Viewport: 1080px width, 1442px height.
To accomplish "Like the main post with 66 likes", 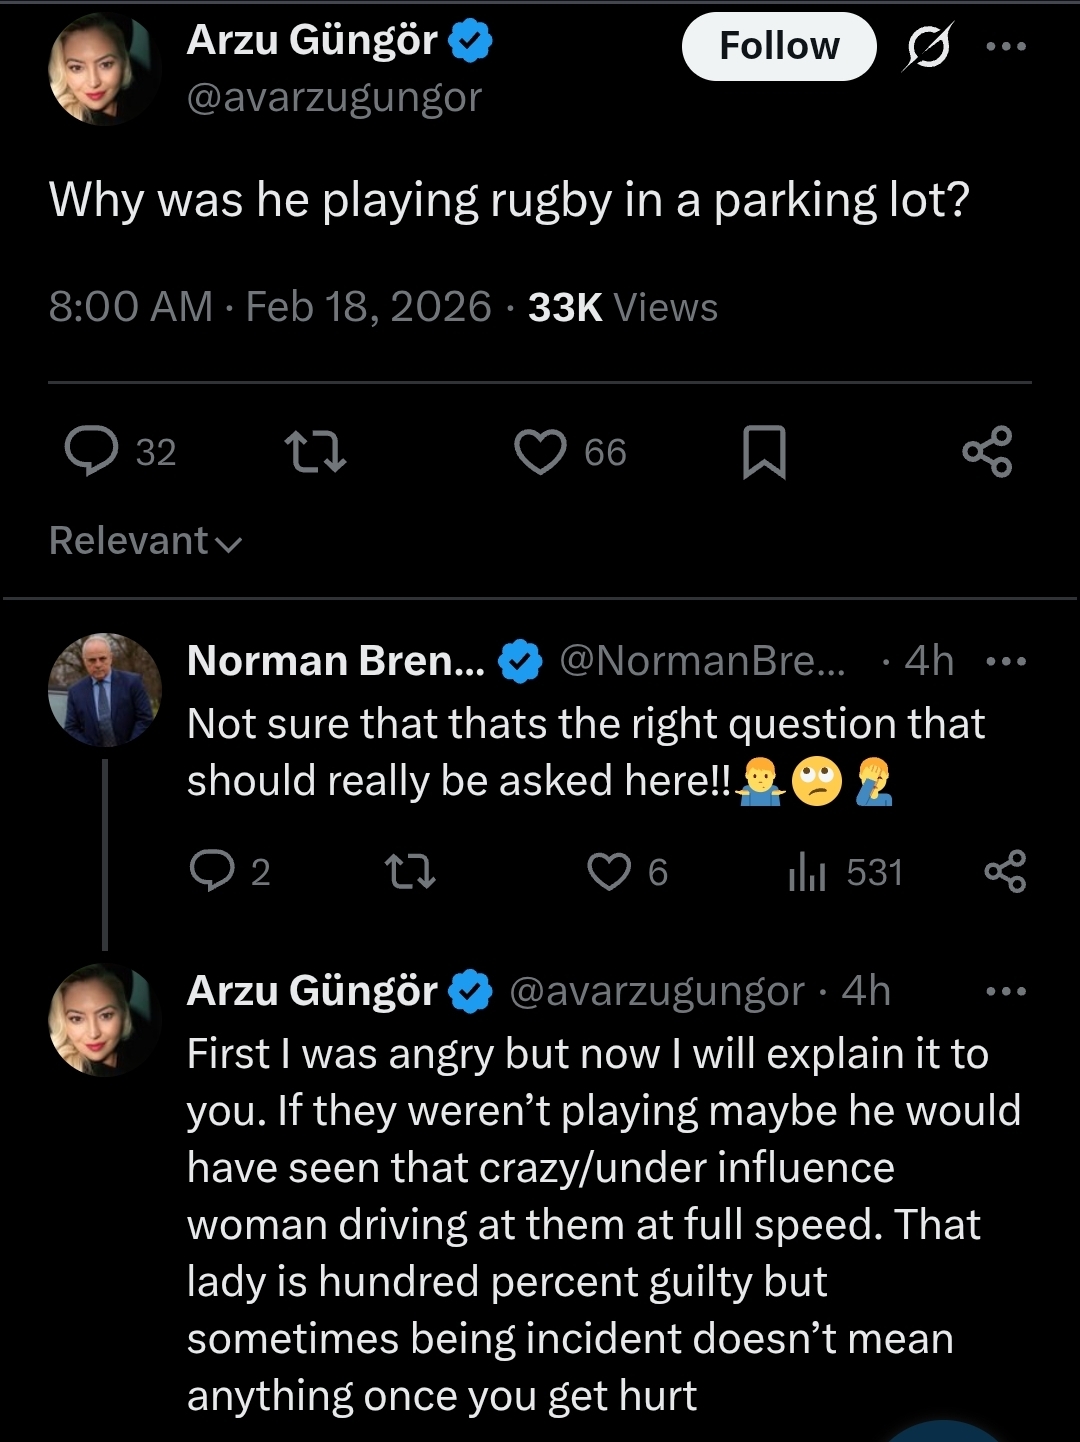I will point(541,451).
